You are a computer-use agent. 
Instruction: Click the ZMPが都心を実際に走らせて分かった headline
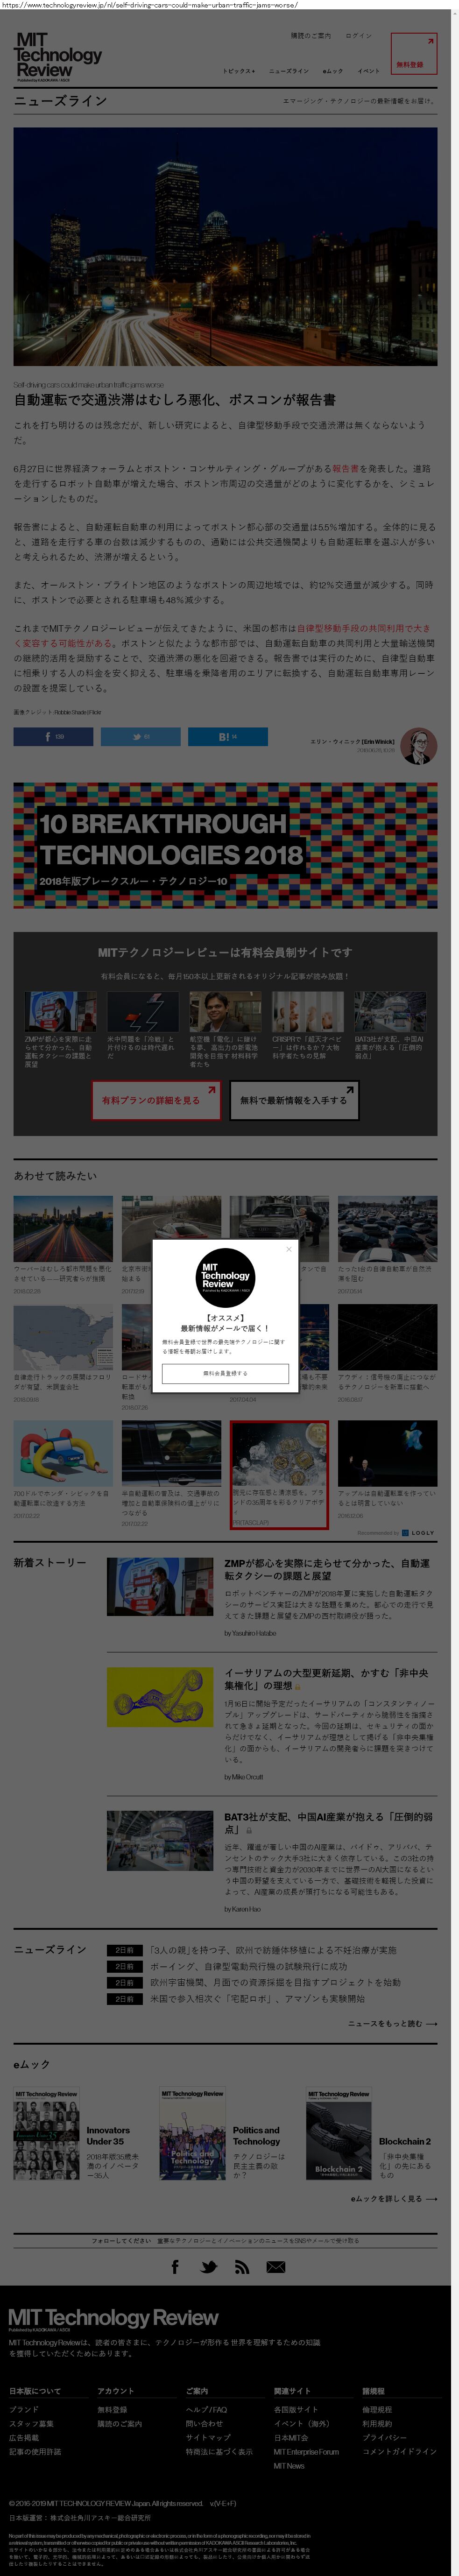click(327, 1569)
